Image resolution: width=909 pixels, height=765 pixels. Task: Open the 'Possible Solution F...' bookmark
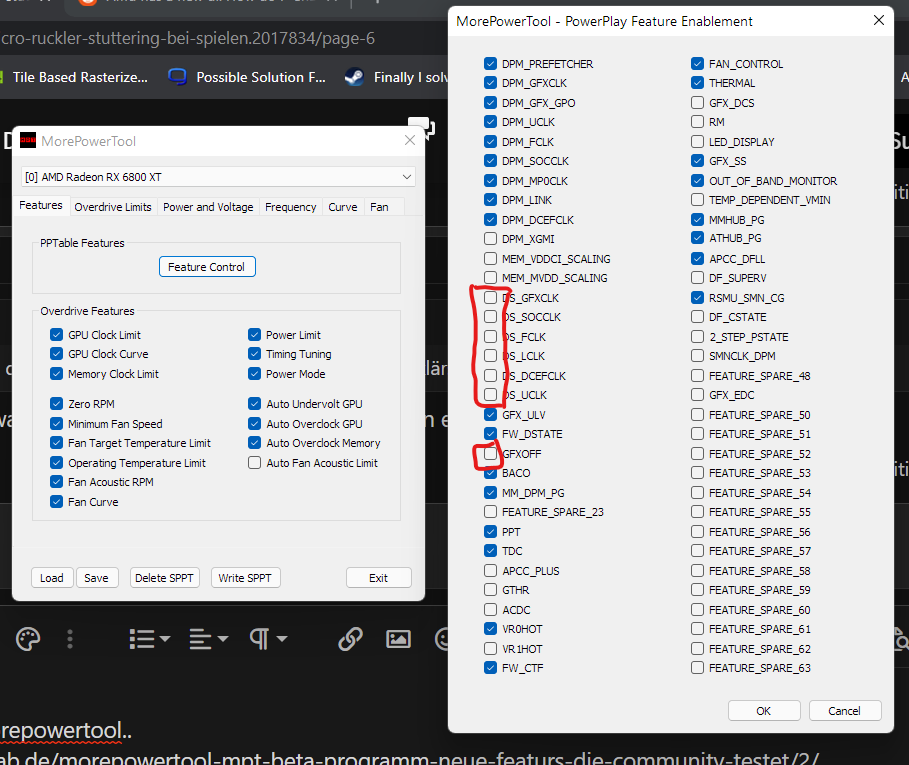click(248, 77)
